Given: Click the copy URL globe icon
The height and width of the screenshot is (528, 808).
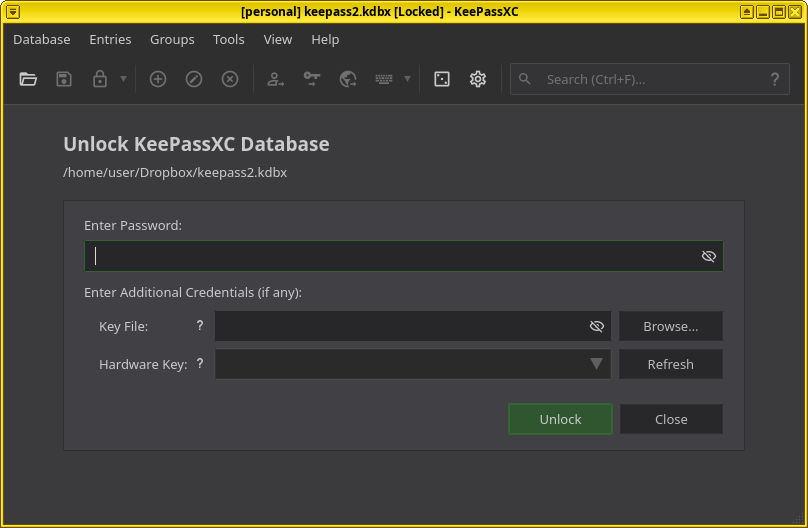Looking at the screenshot, I should [x=348, y=79].
